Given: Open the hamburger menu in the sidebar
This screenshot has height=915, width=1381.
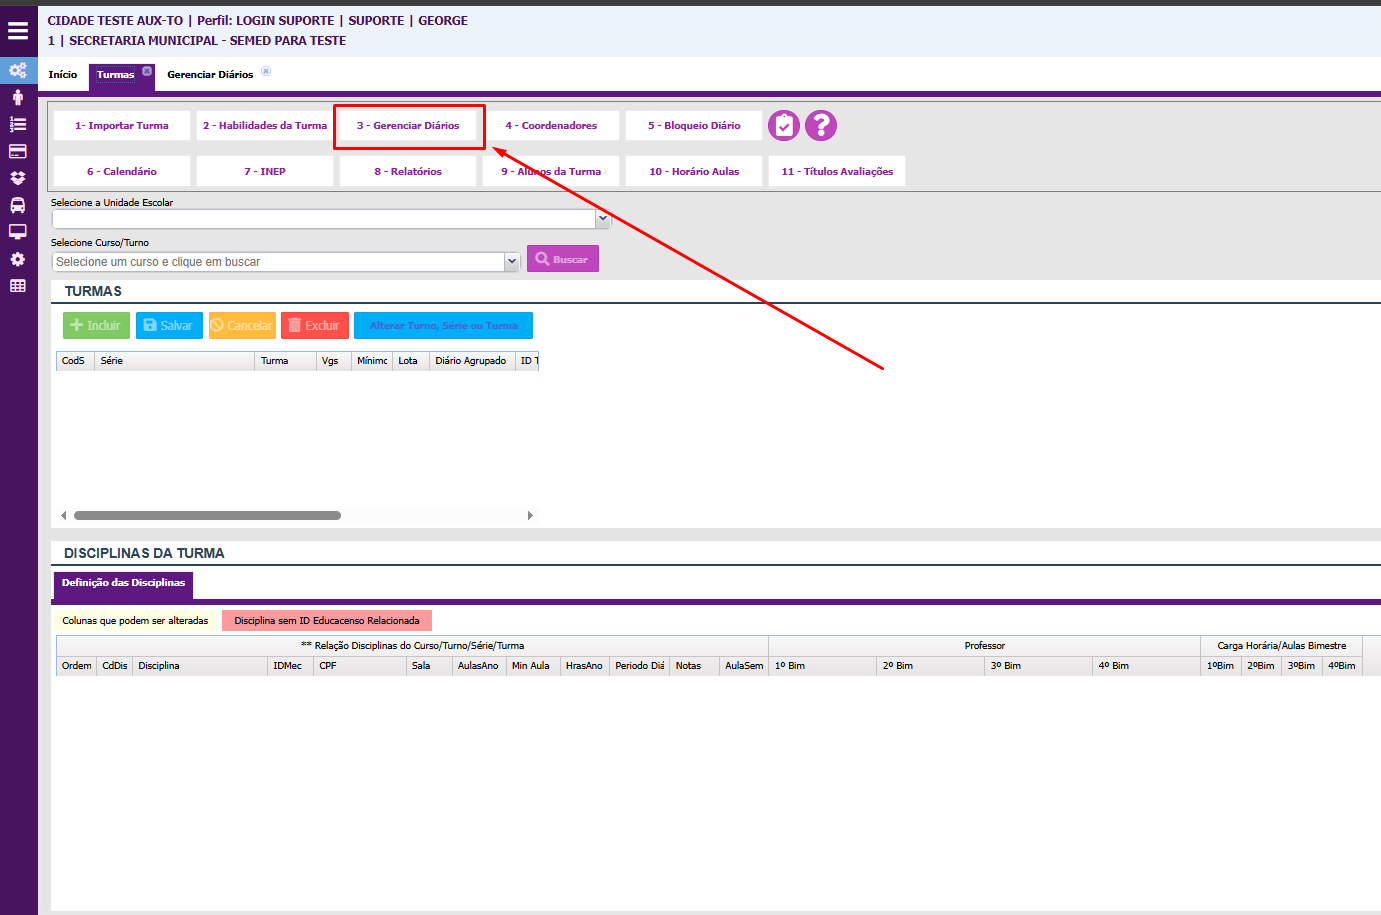Looking at the screenshot, I should click(x=18, y=30).
